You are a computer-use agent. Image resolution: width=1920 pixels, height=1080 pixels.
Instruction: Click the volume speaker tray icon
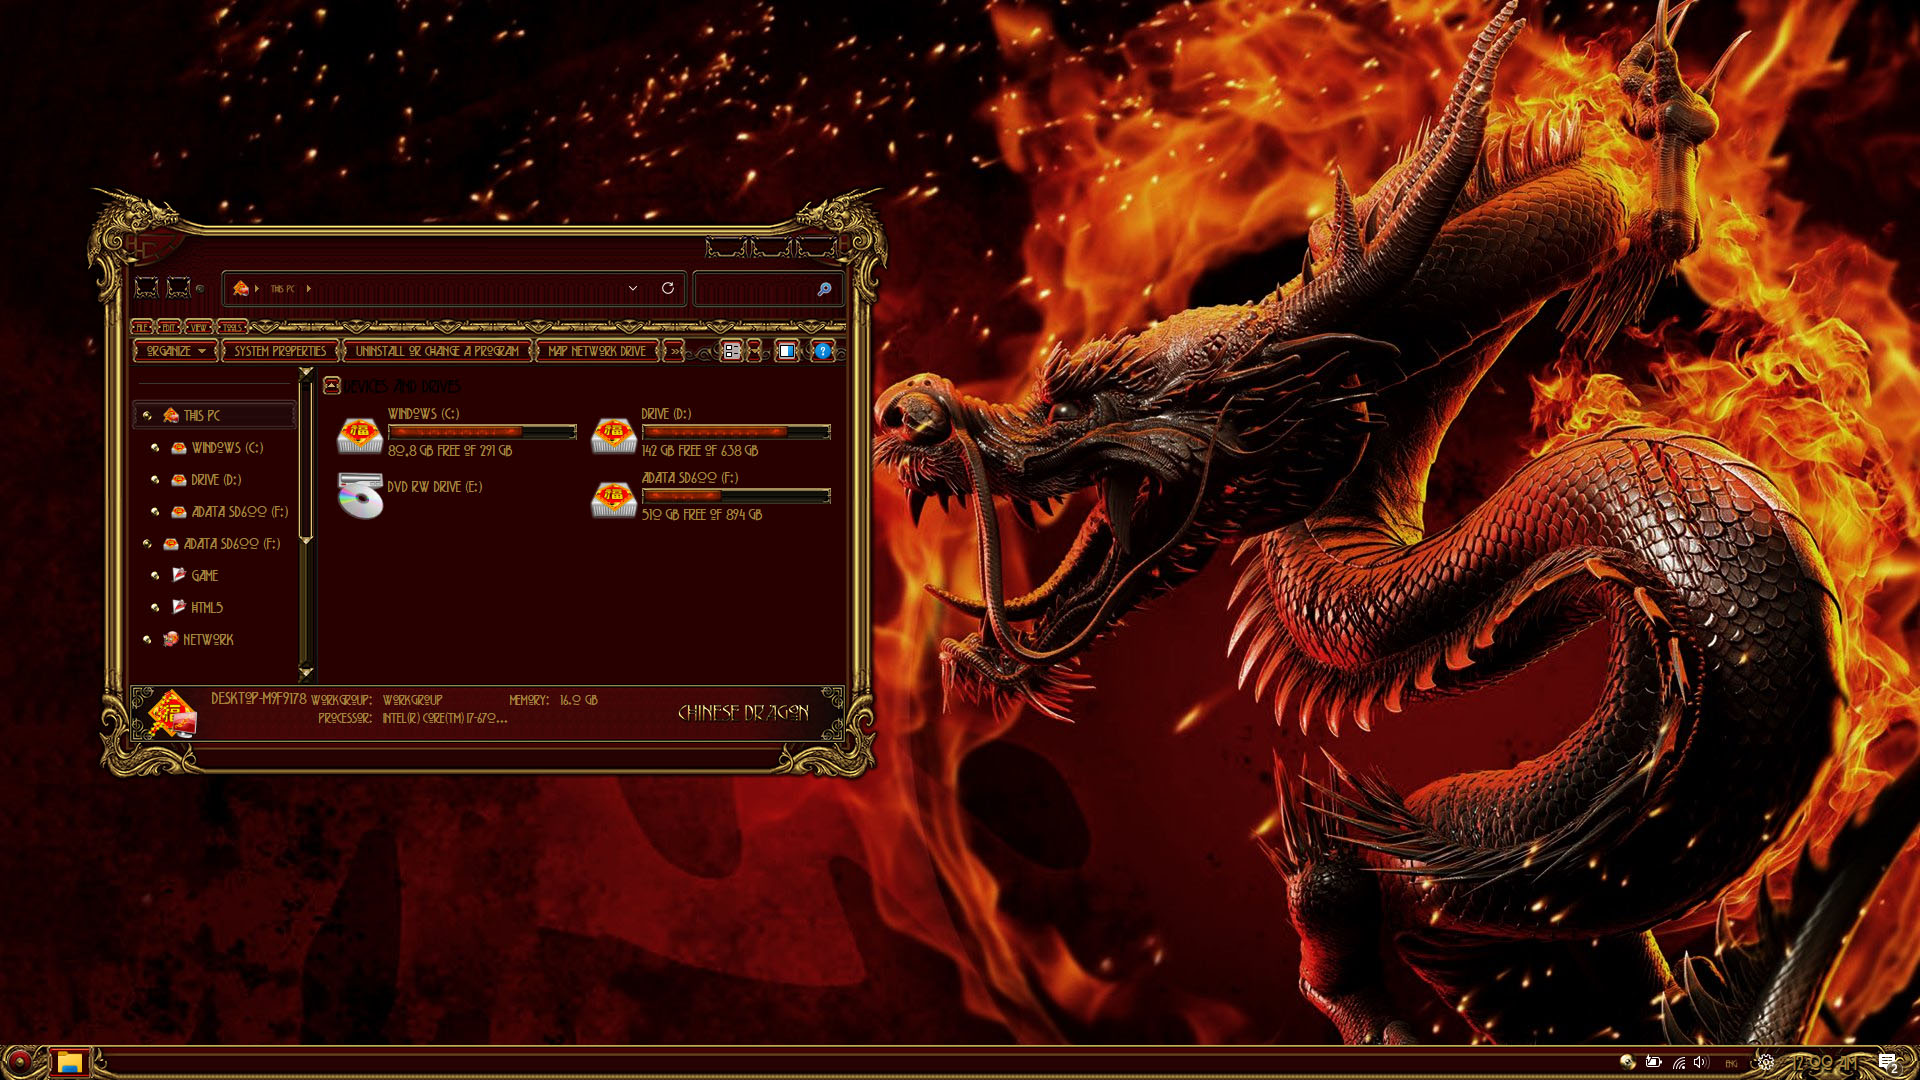[x=1700, y=1062]
